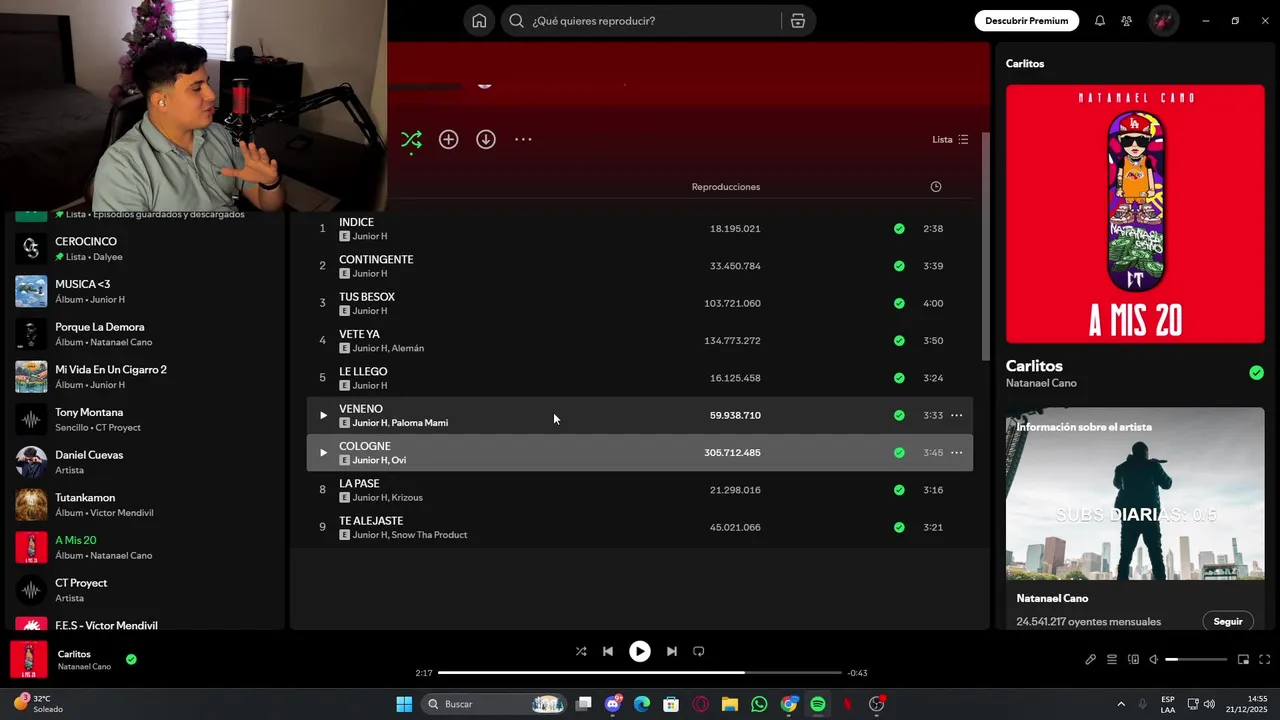Image resolution: width=1280 pixels, height=720 pixels.
Task: Open CEROCINCO playlist in library
Action: 145,249
